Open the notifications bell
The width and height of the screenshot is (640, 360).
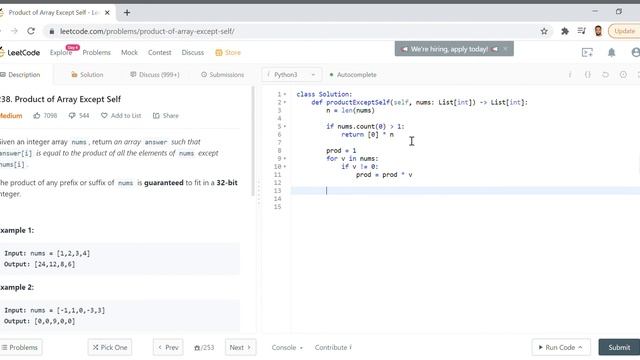coord(611,52)
